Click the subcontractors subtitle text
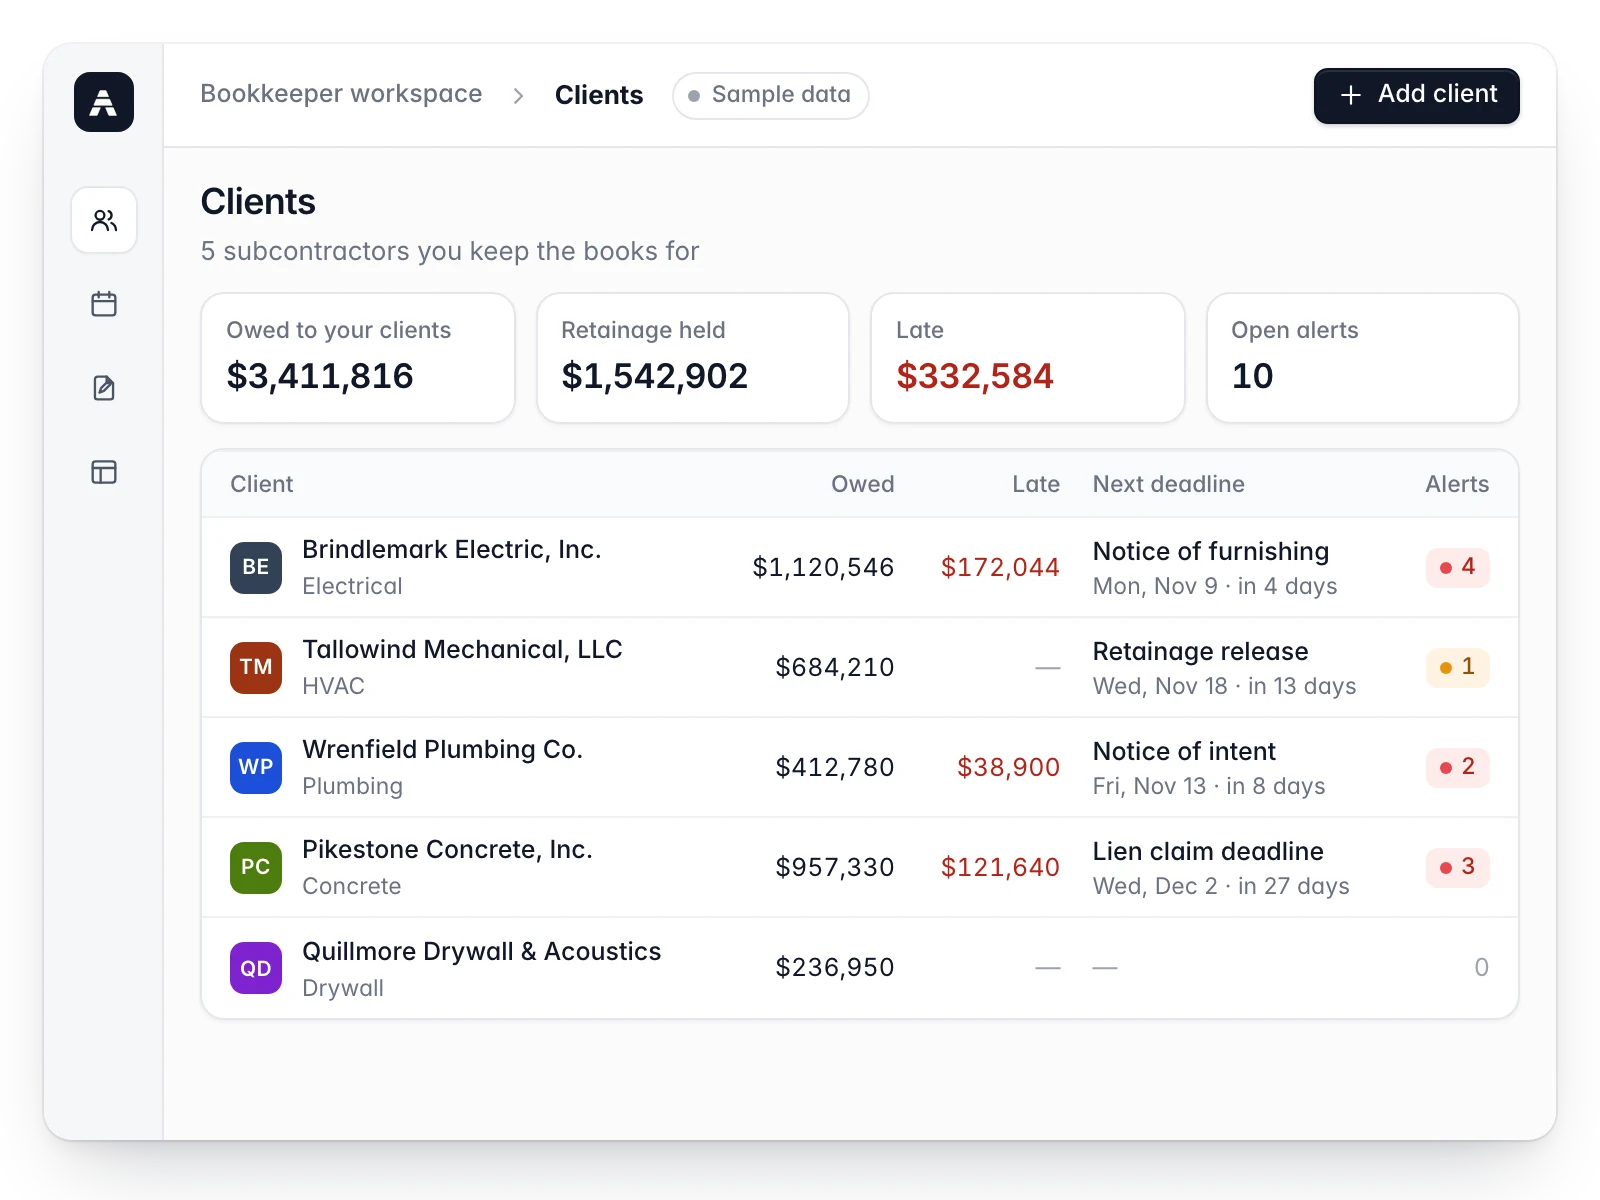Viewport: 1600px width, 1200px height. tap(450, 251)
